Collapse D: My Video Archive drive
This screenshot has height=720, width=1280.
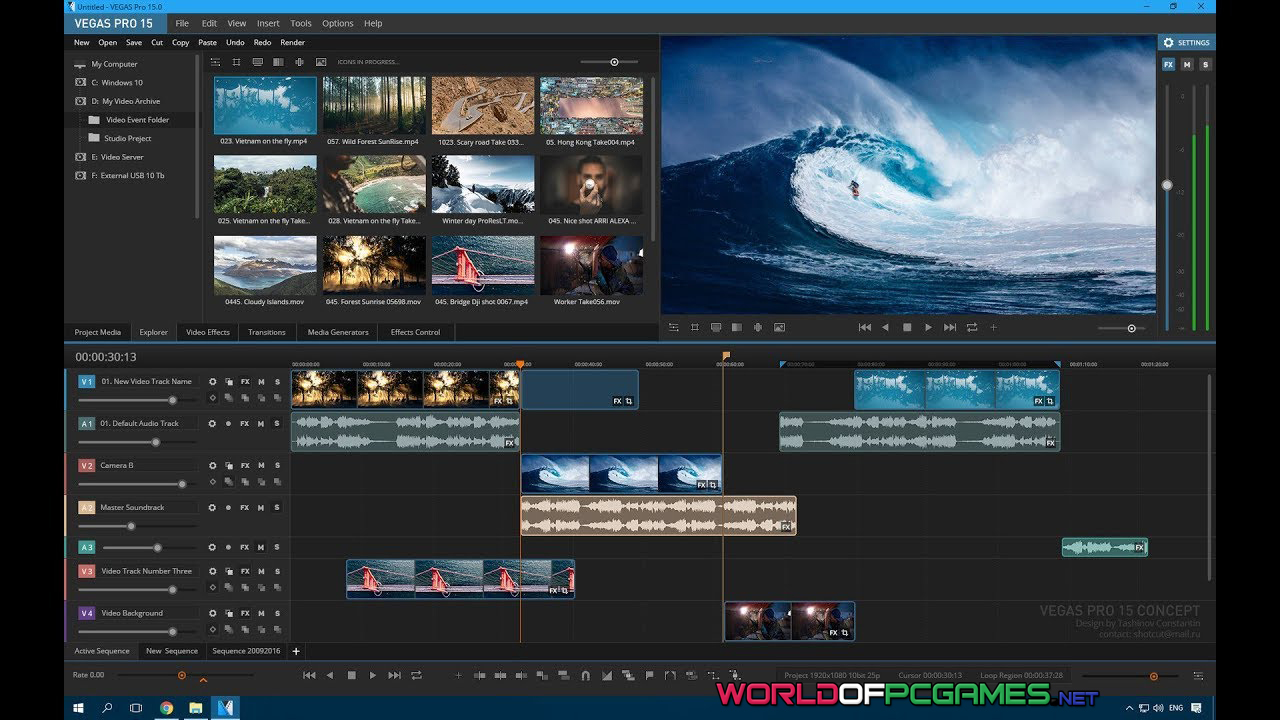pyautogui.click(x=80, y=101)
